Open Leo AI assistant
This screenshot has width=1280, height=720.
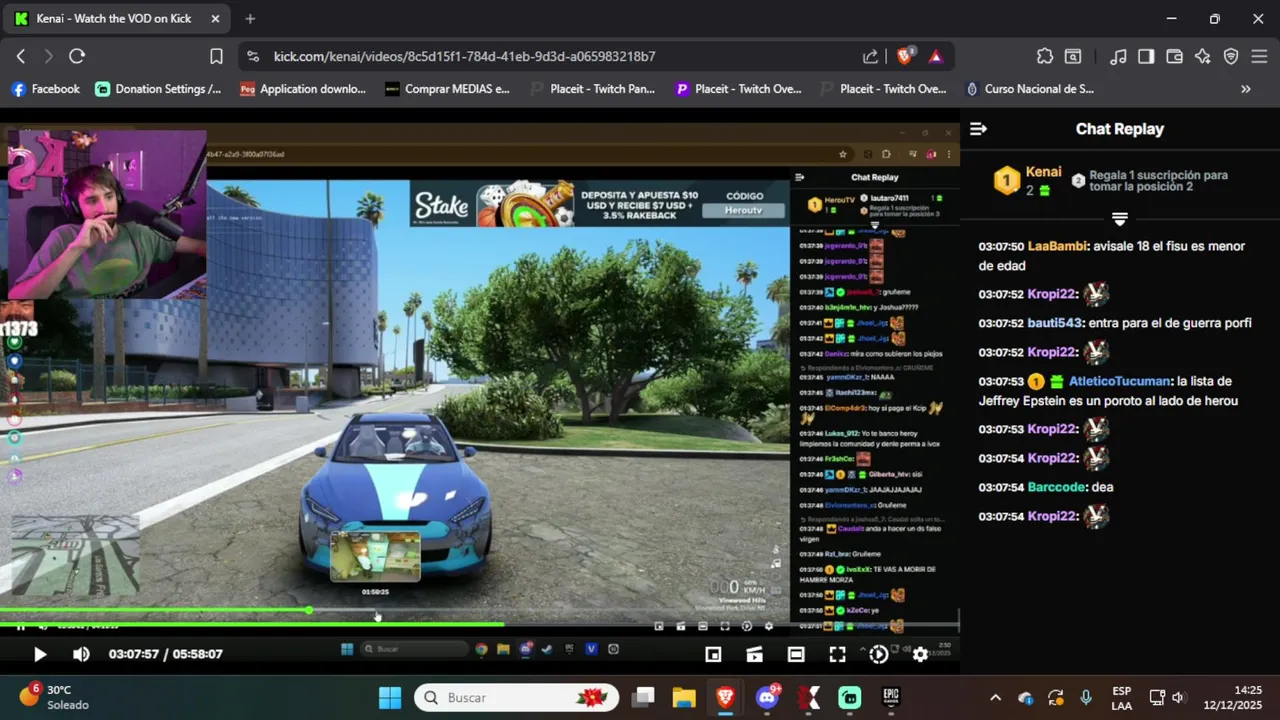point(1202,56)
